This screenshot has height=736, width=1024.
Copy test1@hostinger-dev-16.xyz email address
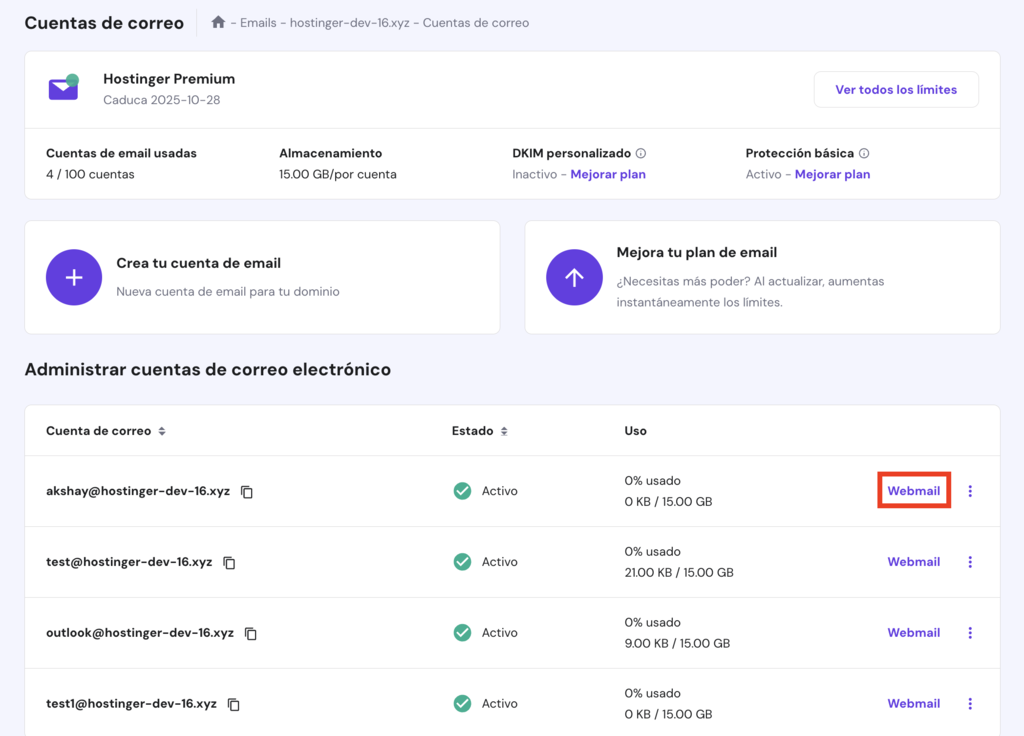pyautogui.click(x=233, y=704)
